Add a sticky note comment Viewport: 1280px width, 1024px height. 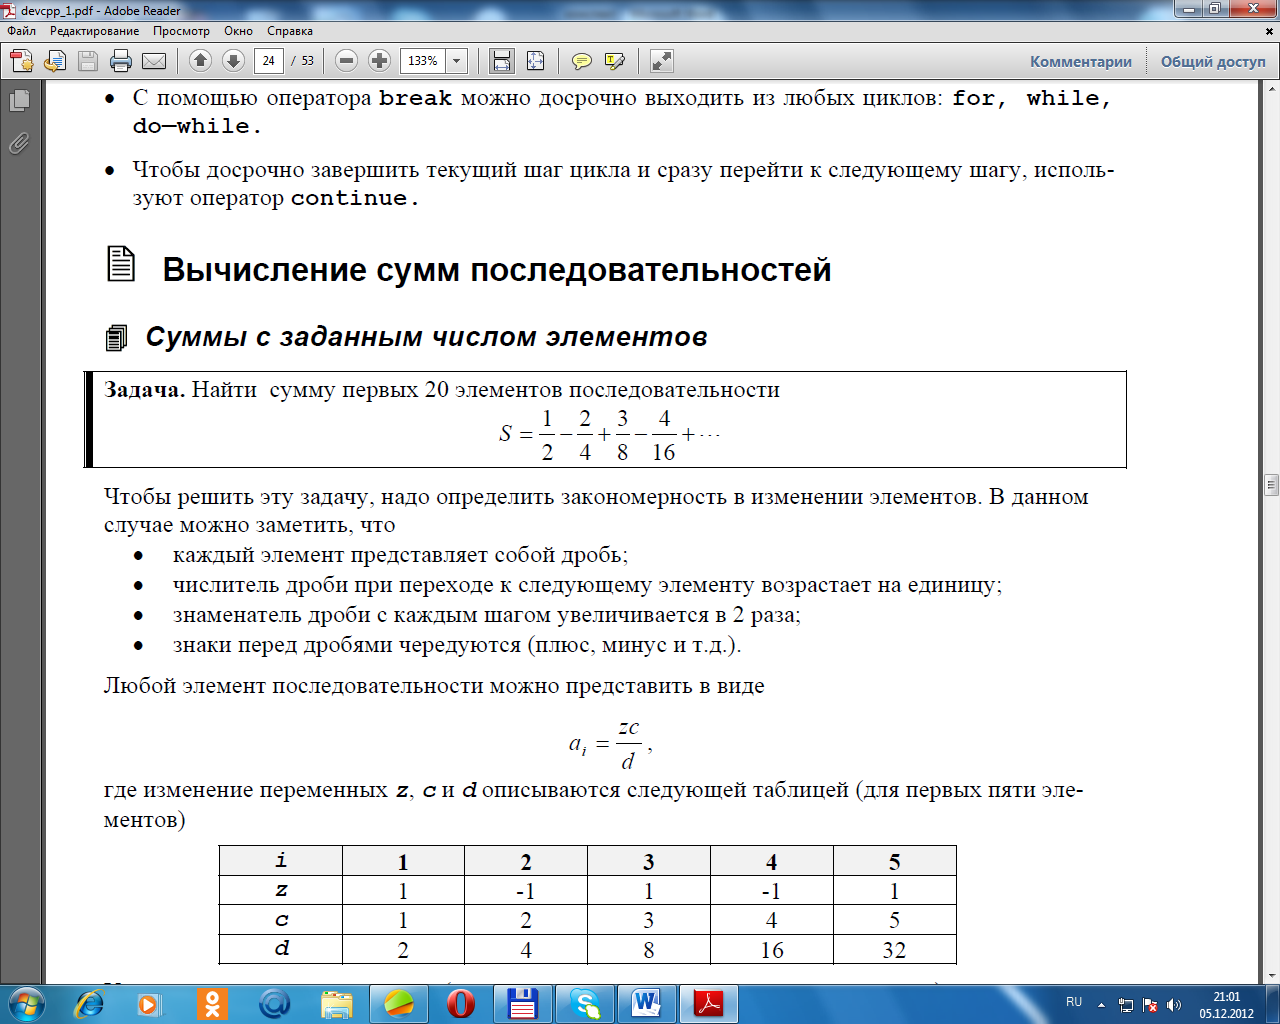click(x=581, y=61)
